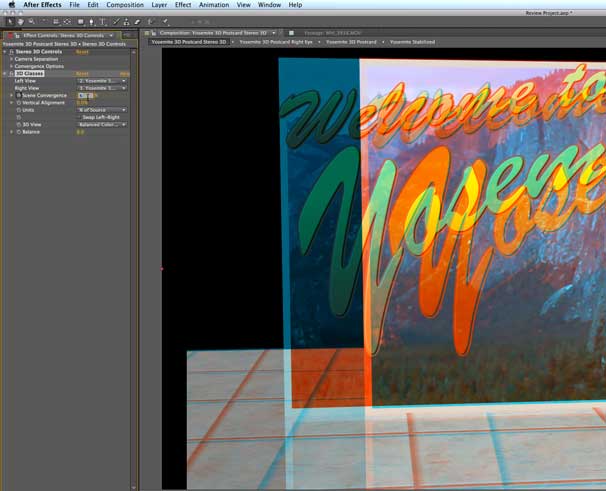Select the Hand tool
Viewport: 606px width, 491px height.
[x=21, y=22]
